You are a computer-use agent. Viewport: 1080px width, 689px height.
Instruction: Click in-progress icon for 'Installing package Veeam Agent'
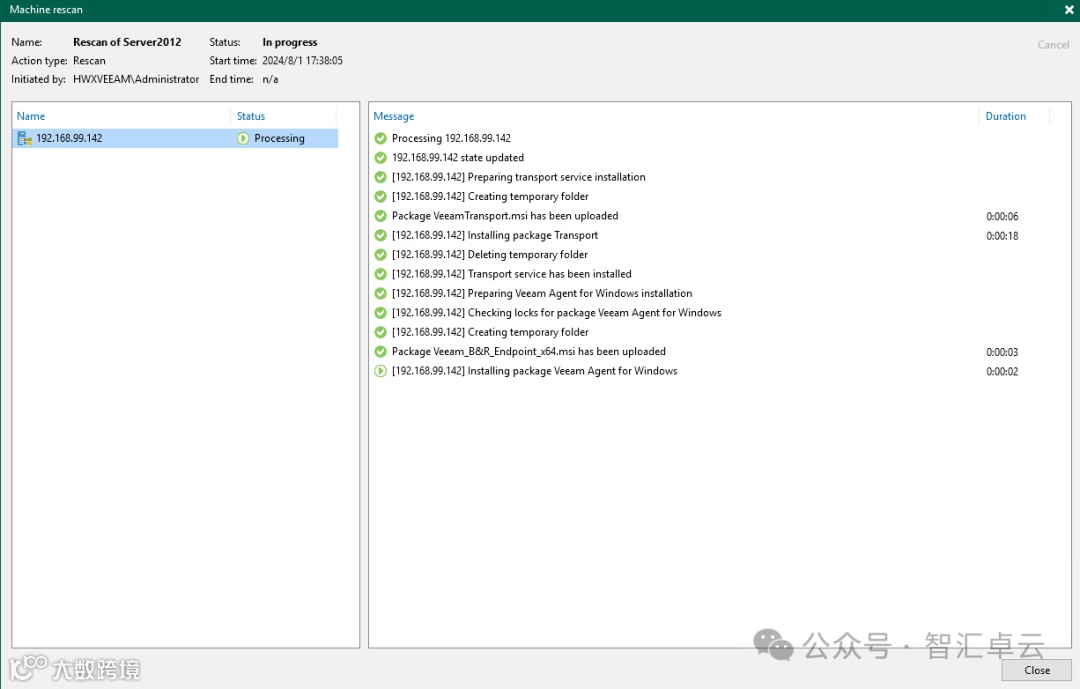click(x=380, y=371)
